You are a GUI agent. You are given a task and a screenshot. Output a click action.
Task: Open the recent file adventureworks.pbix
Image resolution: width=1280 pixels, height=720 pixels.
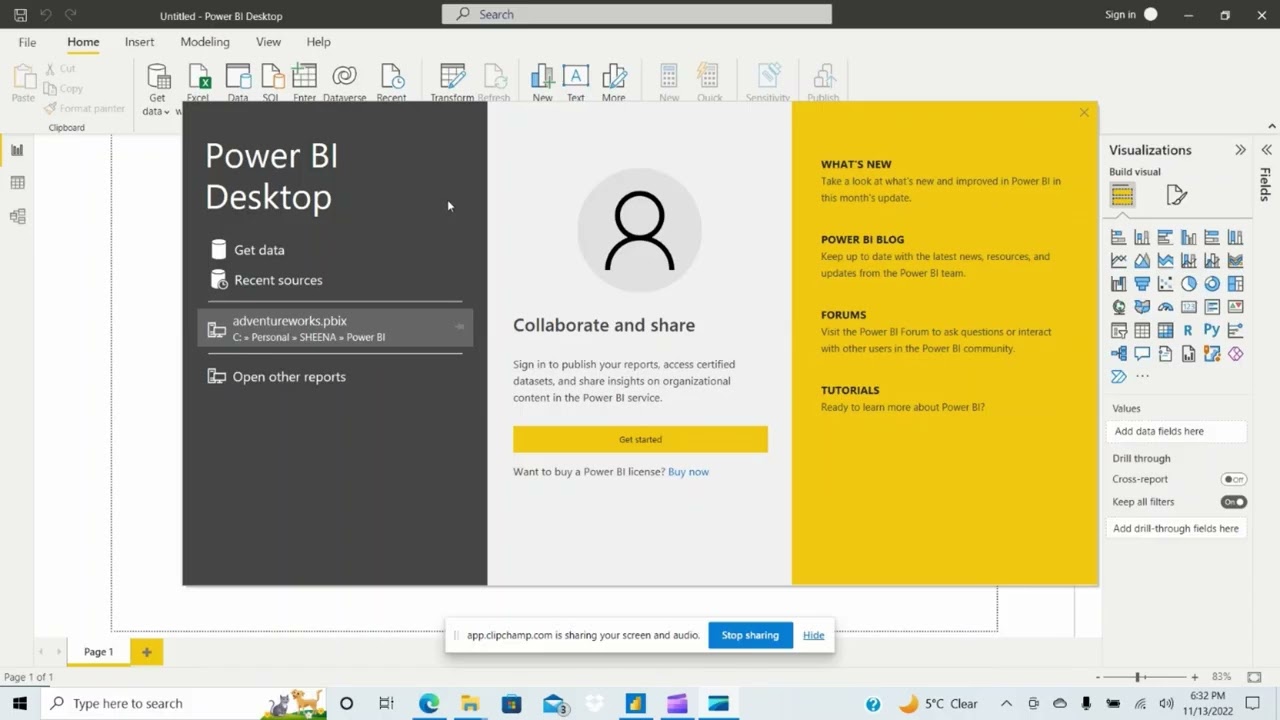pyautogui.click(x=335, y=328)
